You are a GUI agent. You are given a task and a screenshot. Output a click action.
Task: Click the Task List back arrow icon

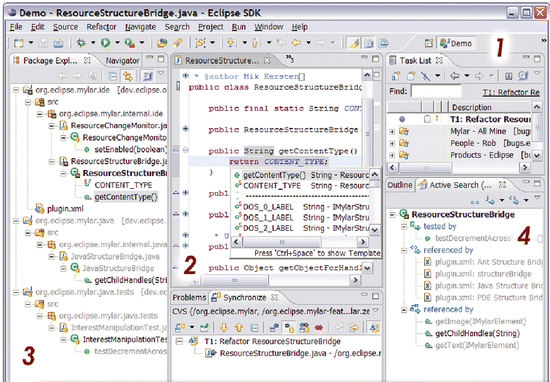(455, 76)
